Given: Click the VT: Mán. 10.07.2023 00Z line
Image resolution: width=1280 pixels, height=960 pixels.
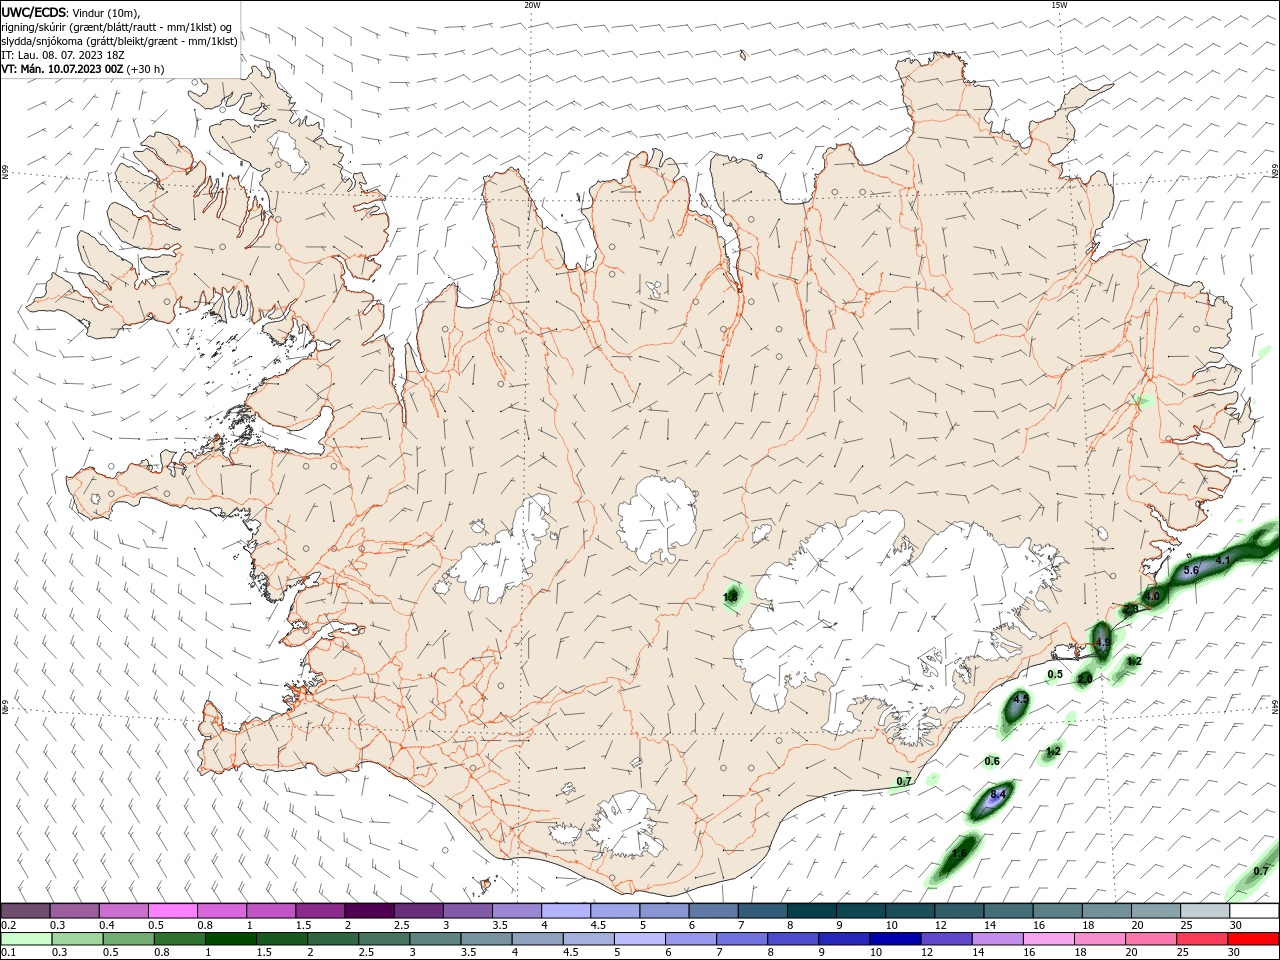Looking at the screenshot, I should pos(83,69).
